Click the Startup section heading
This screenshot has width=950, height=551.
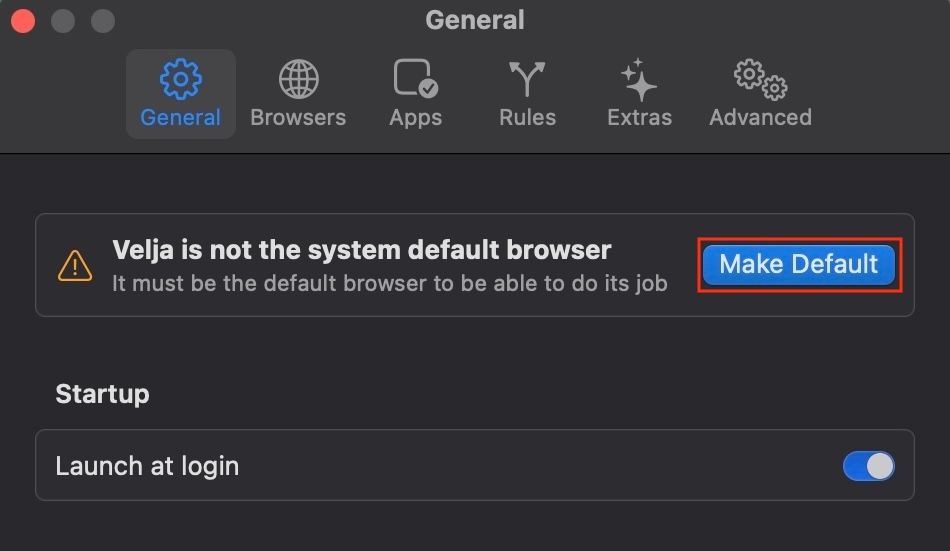(102, 393)
